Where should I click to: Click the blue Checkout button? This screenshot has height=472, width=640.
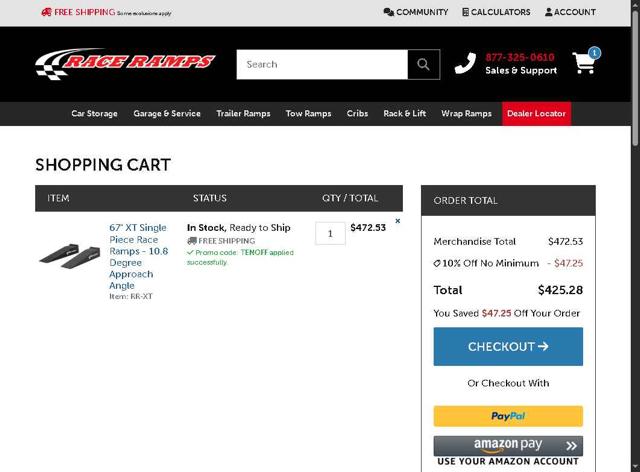click(508, 346)
